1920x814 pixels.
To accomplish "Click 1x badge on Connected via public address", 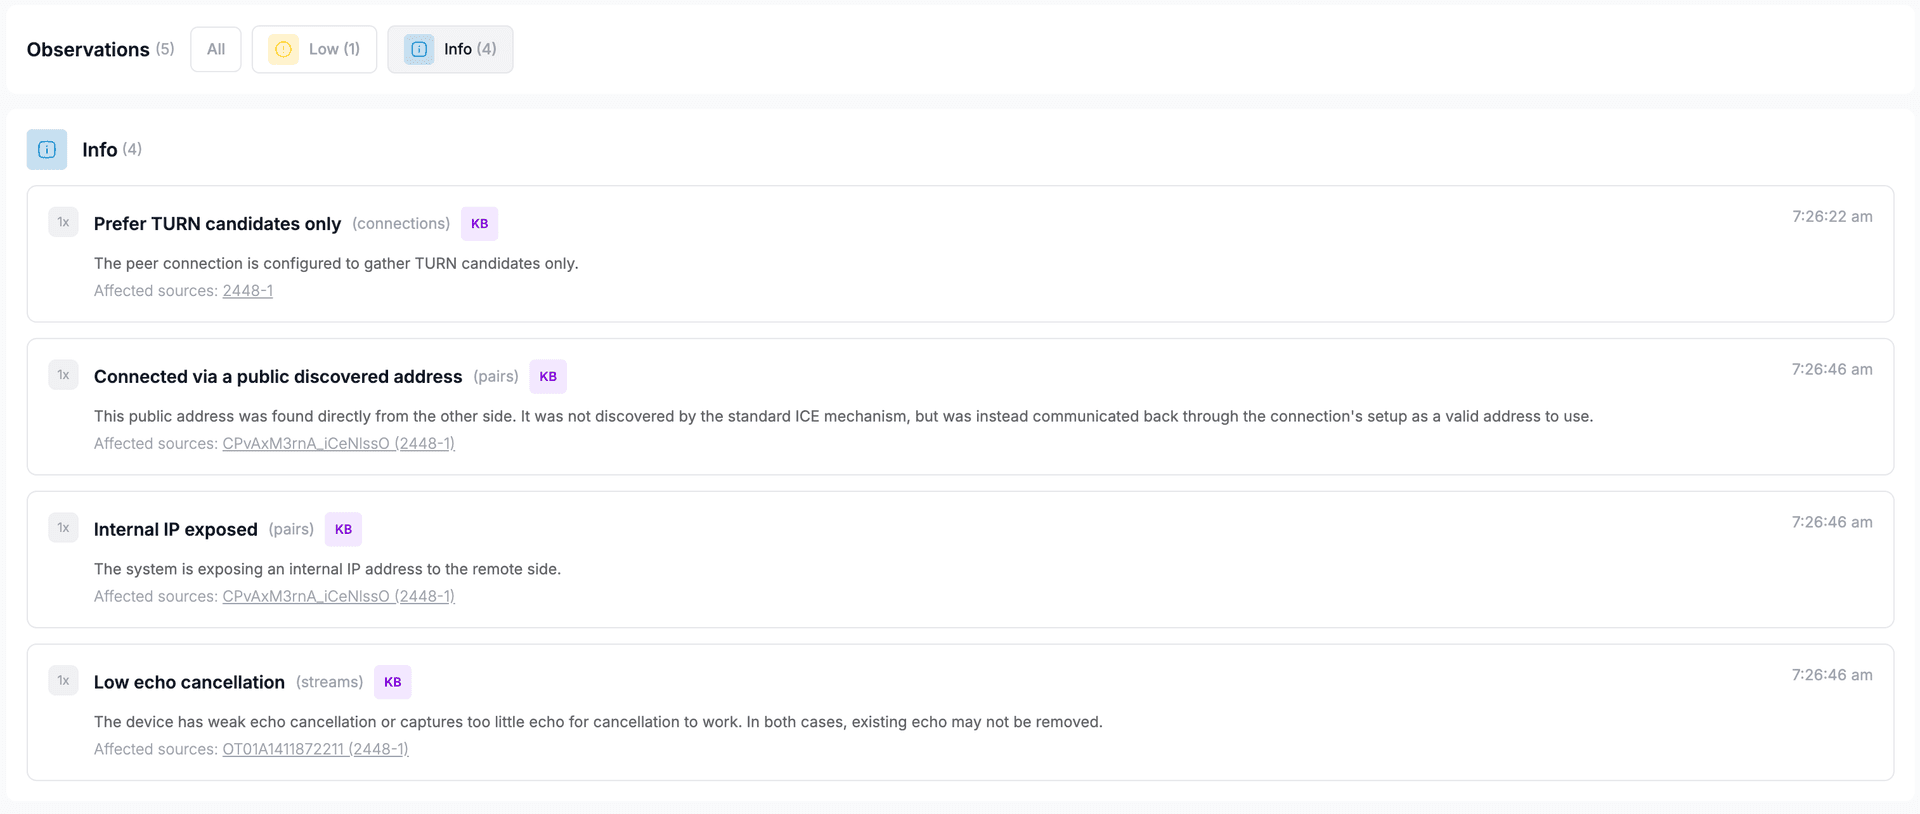I will [x=63, y=375].
